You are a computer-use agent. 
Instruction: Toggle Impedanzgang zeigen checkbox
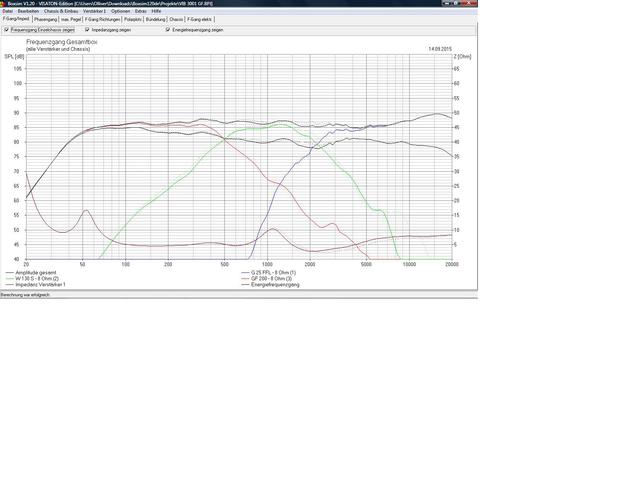pos(87,30)
